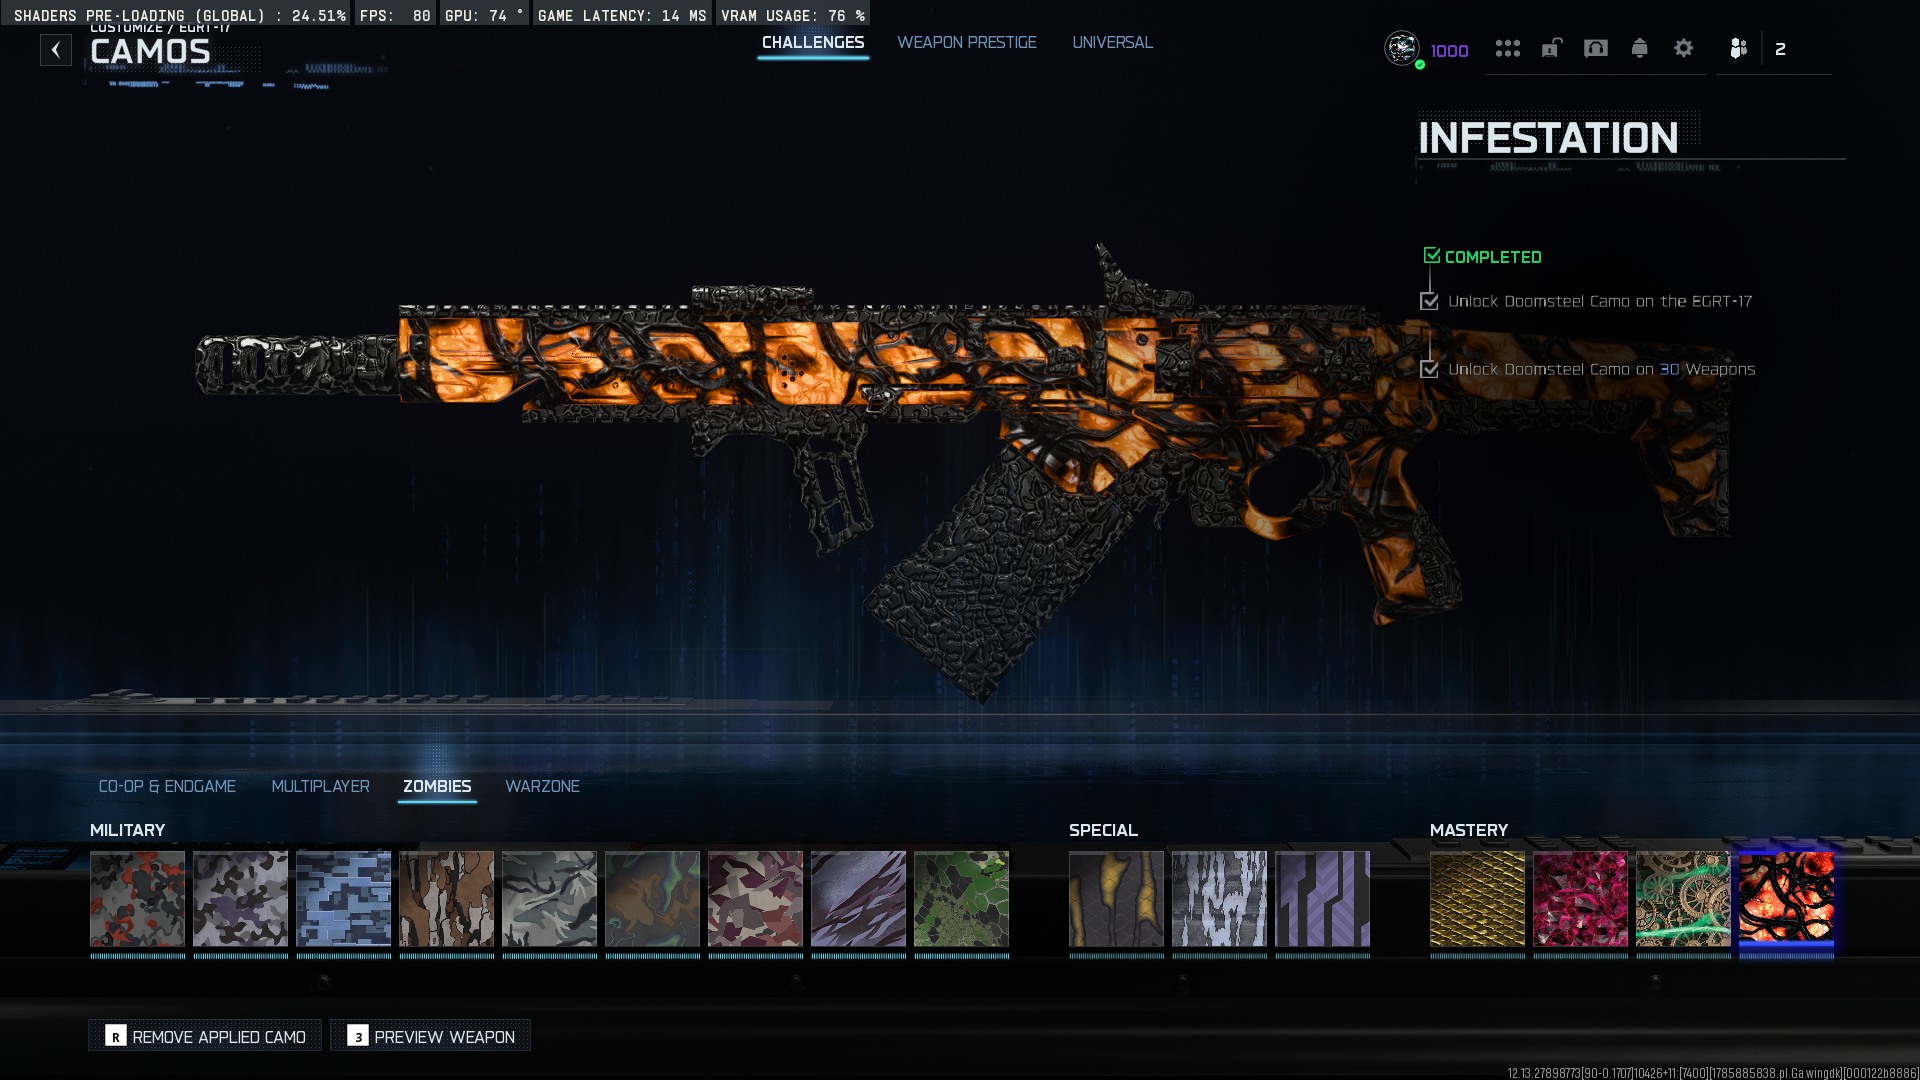Viewport: 1920px width, 1080px height.
Task: Click the INFESTATION camo title
Action: [x=1548, y=138]
